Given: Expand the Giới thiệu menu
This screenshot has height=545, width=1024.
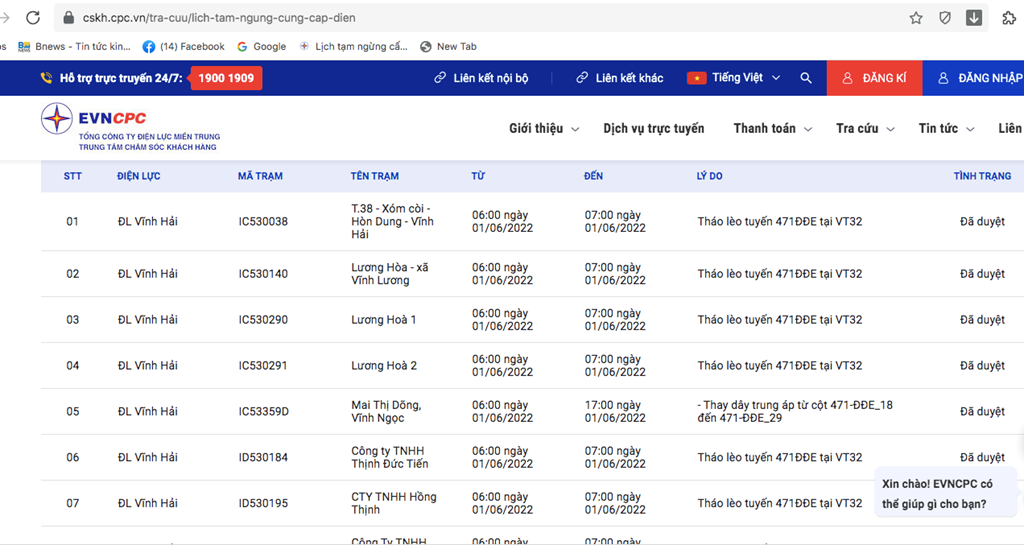Looking at the screenshot, I should [x=543, y=129].
